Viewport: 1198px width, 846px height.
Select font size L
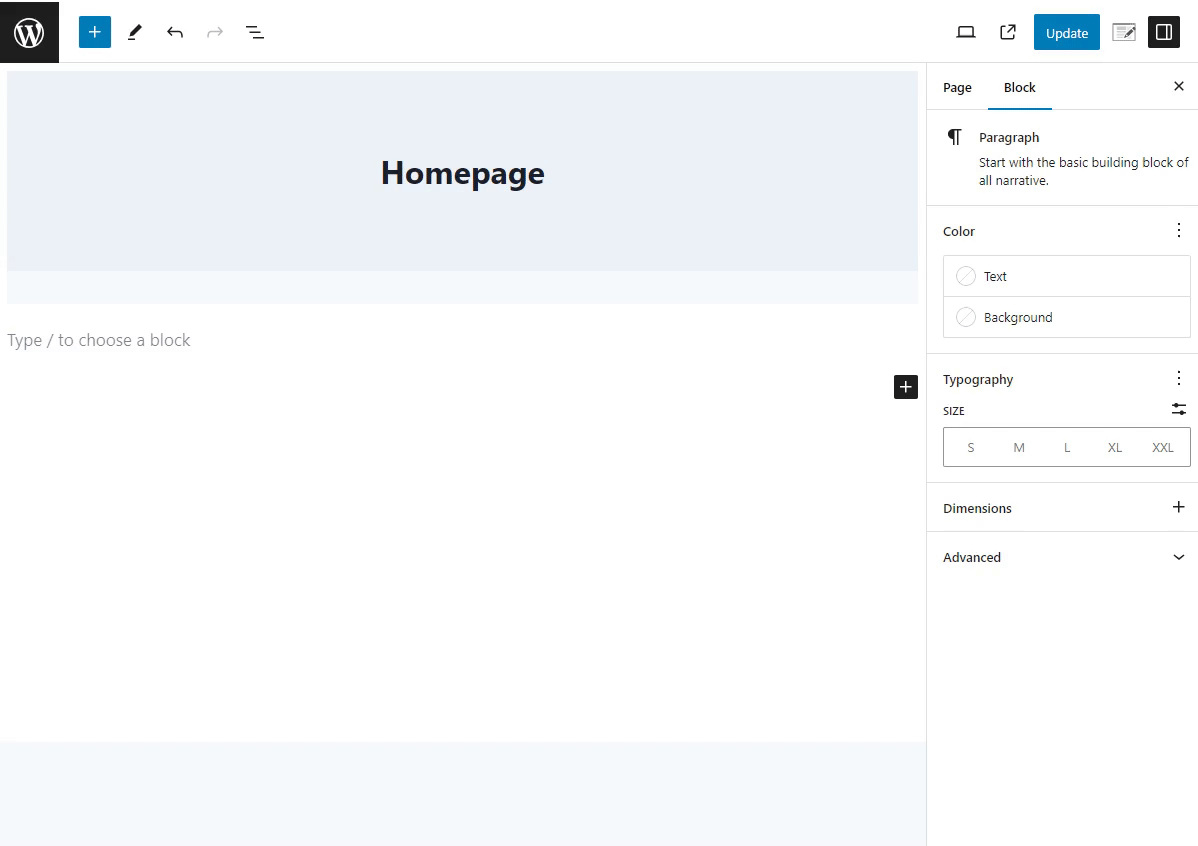click(x=1067, y=447)
